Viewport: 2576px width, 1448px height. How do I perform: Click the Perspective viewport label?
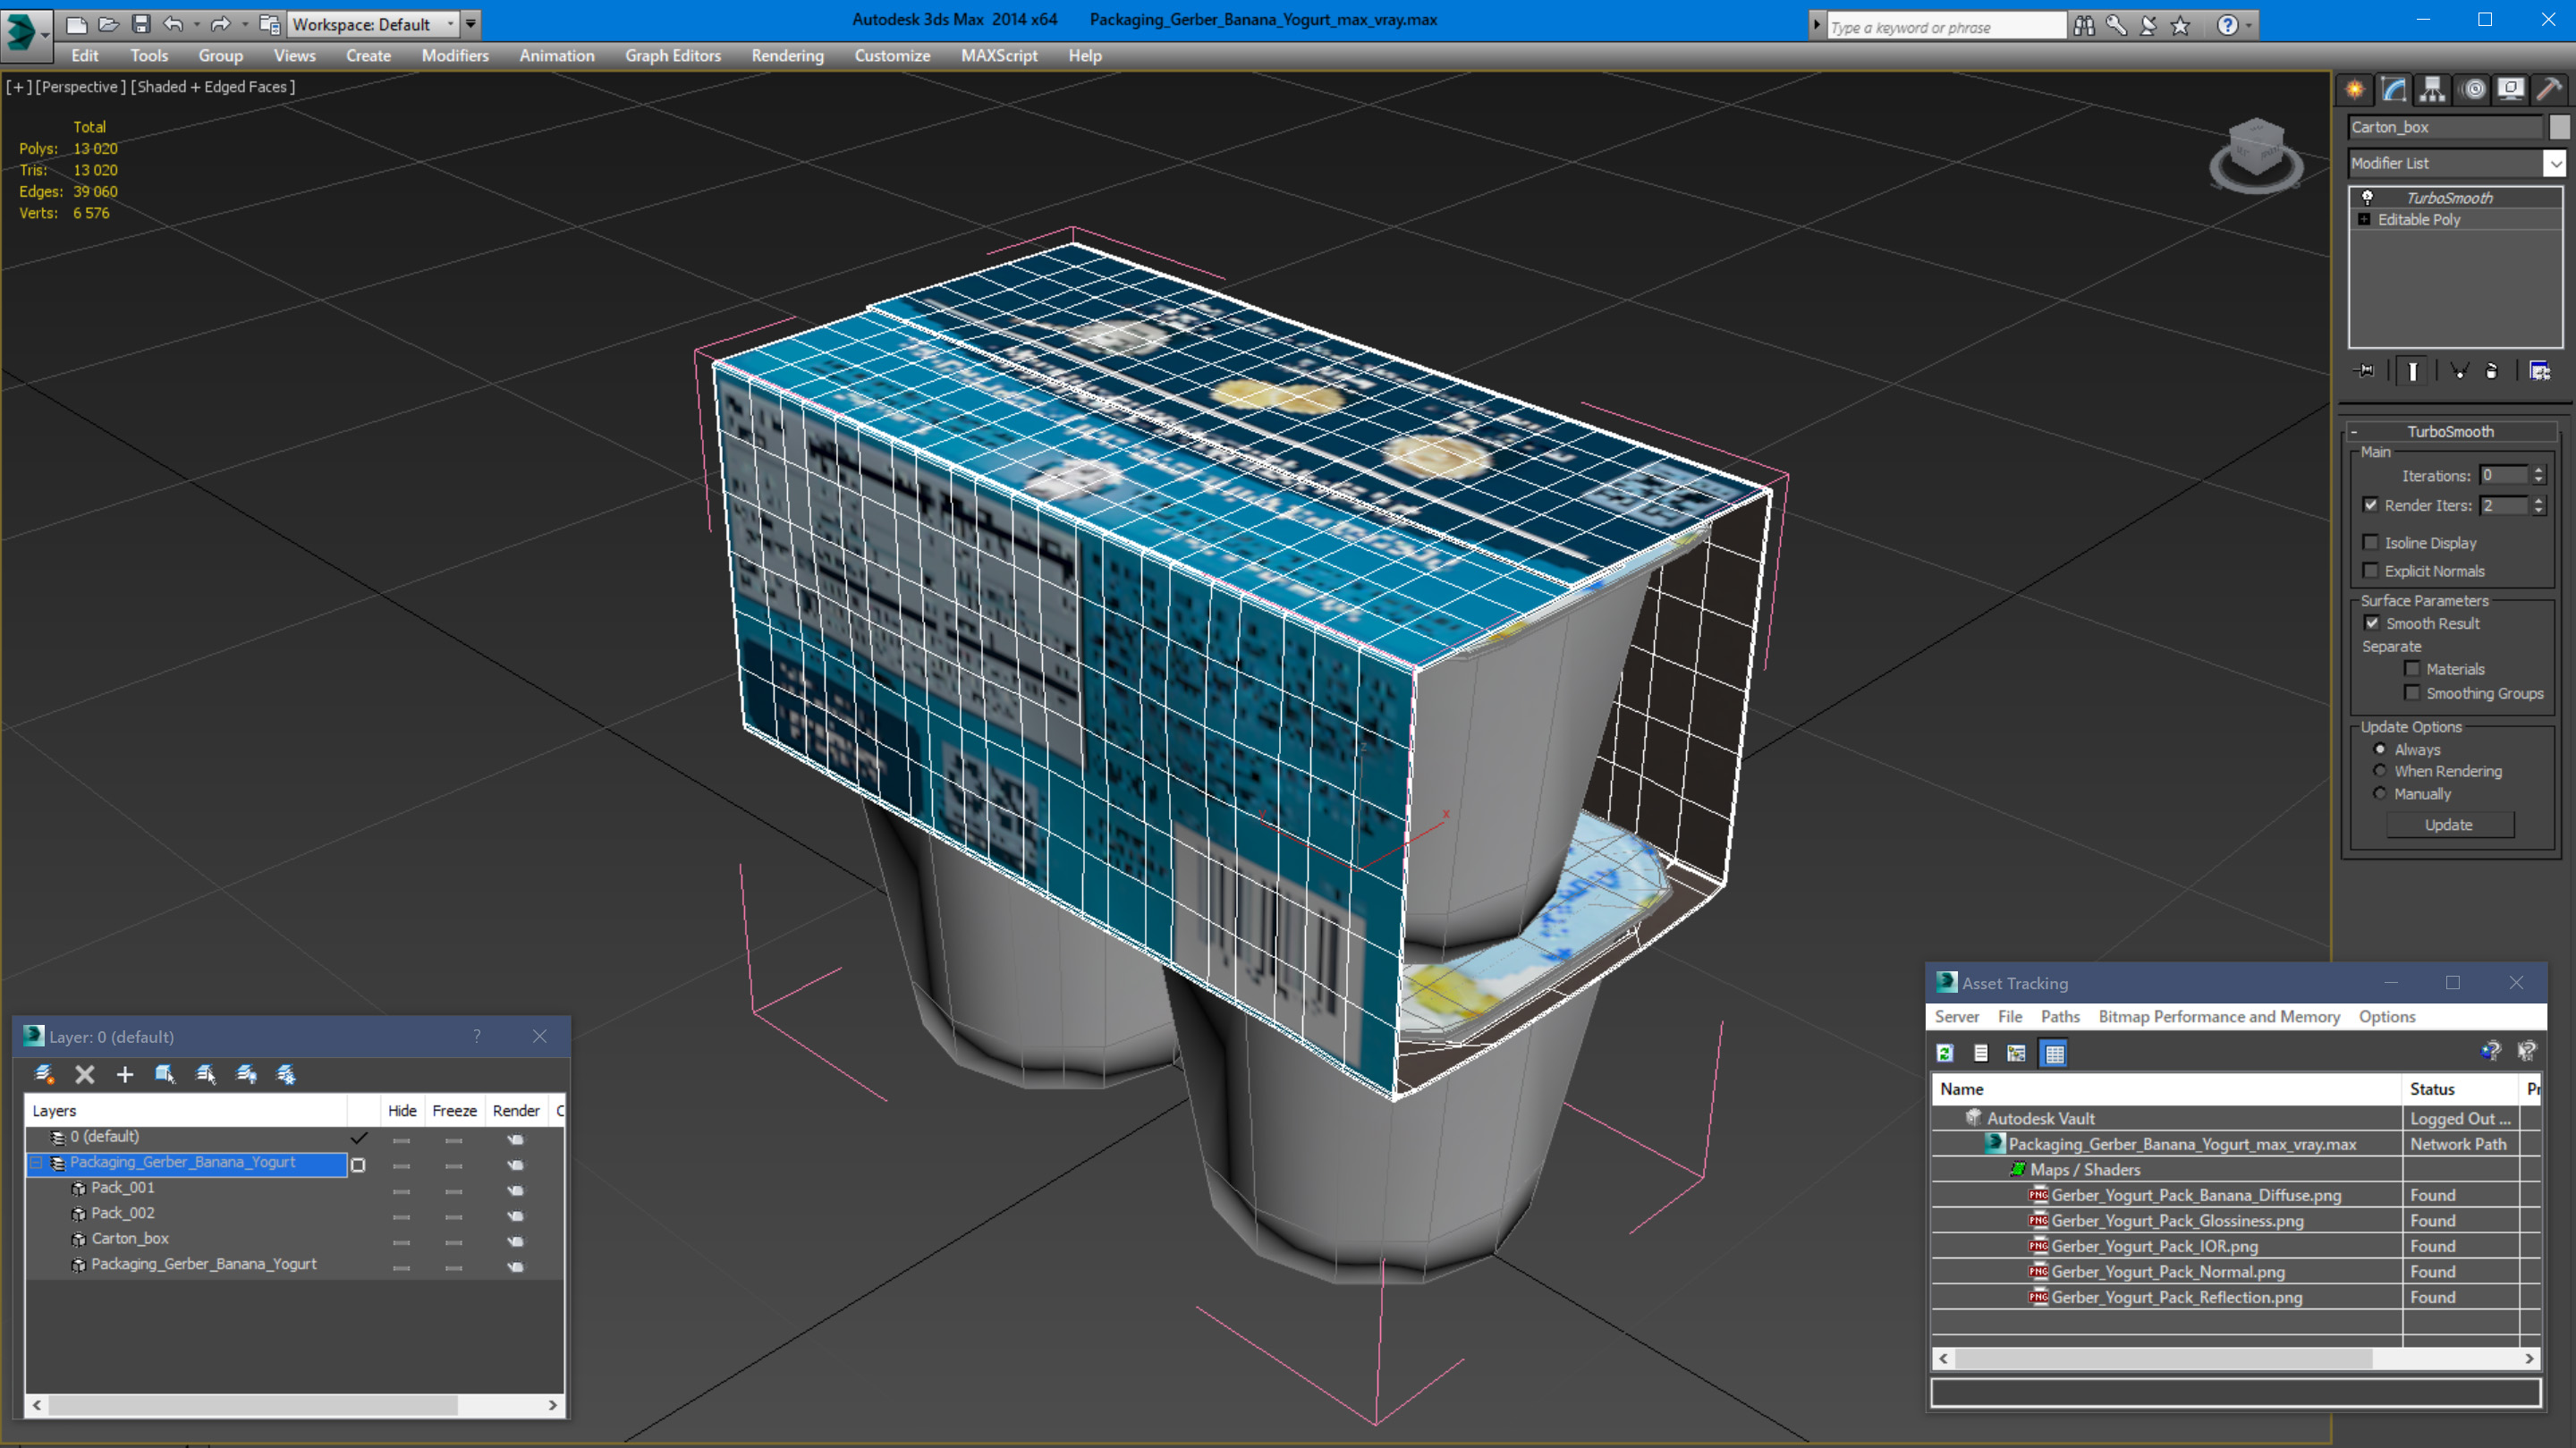(x=80, y=87)
